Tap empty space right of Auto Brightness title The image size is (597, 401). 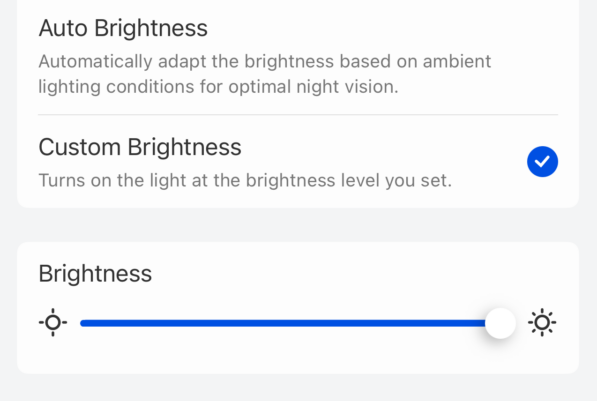381,28
